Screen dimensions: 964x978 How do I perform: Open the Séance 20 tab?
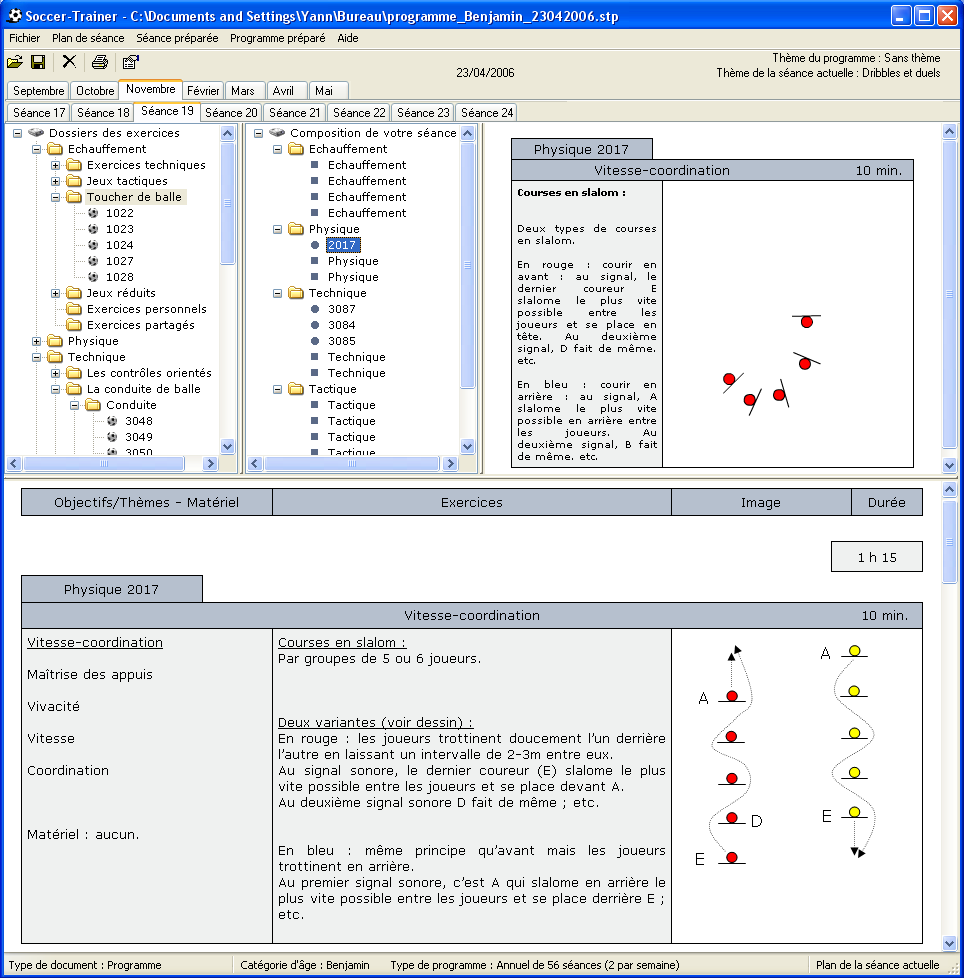[x=231, y=113]
